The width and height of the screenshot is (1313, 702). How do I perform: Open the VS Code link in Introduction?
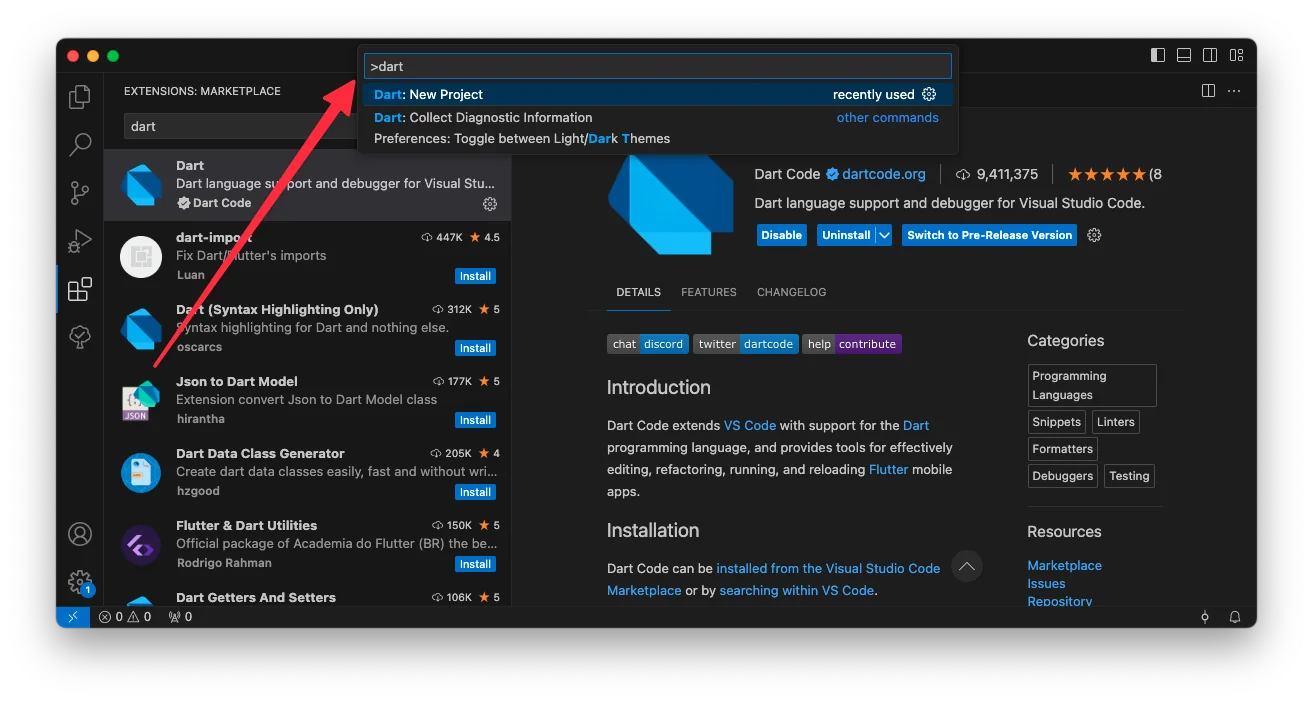(x=750, y=425)
